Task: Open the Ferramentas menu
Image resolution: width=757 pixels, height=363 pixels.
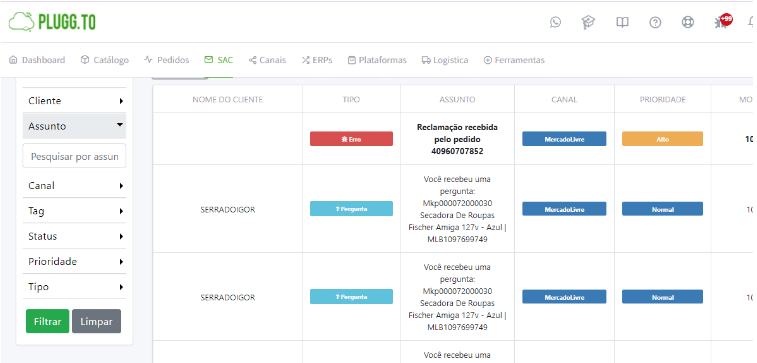Action: (x=514, y=60)
